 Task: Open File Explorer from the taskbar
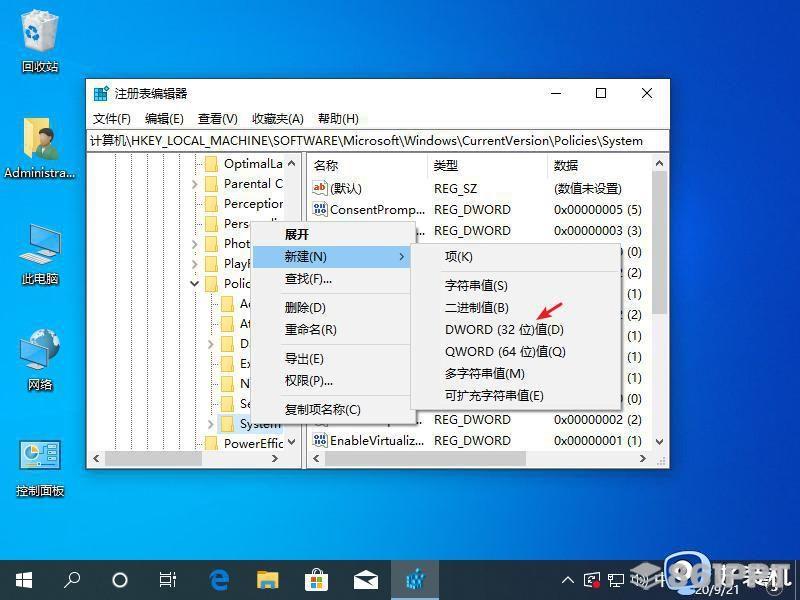(x=267, y=580)
